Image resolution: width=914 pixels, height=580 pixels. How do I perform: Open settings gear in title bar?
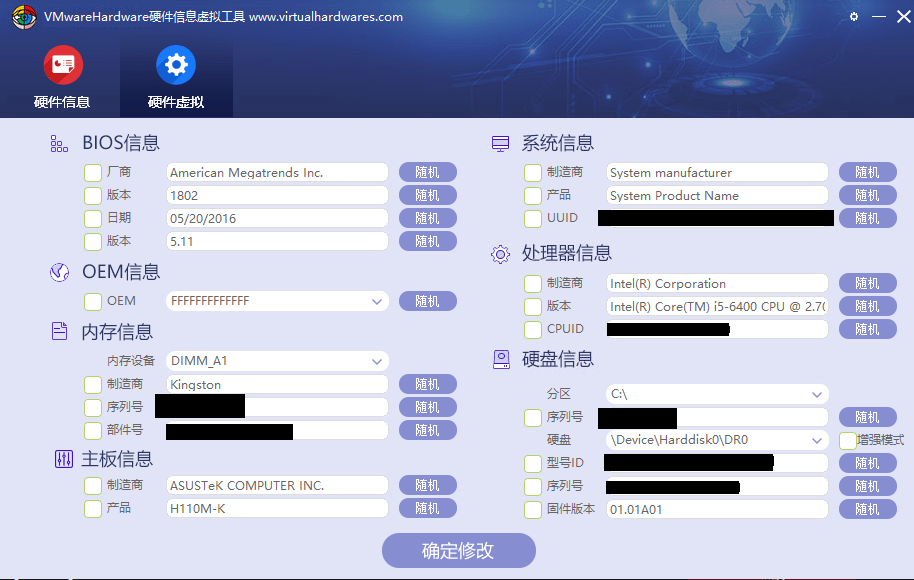(x=854, y=17)
